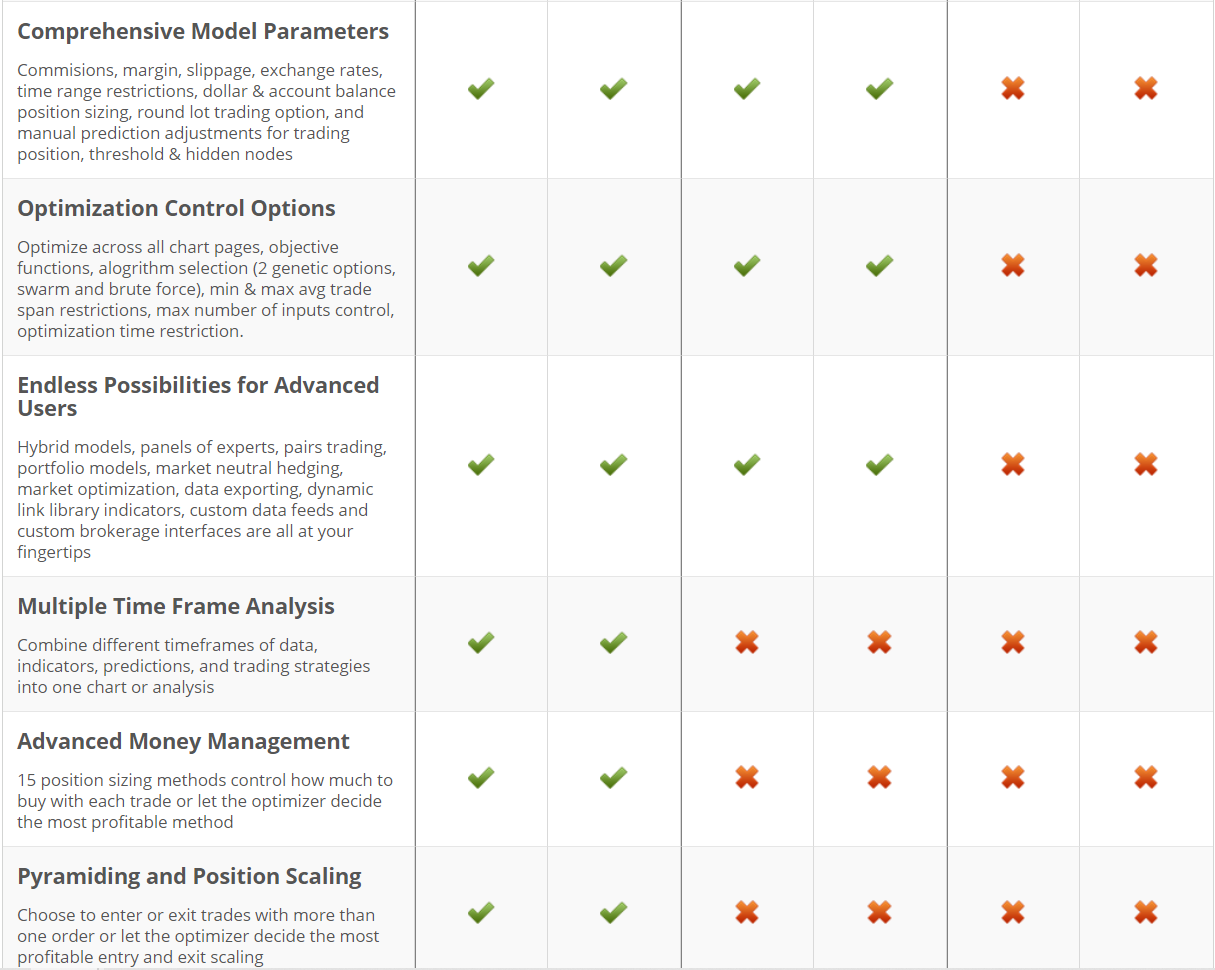
Task: Click the fifth-column red cross for Optimization Control Options
Action: [x=1013, y=266]
